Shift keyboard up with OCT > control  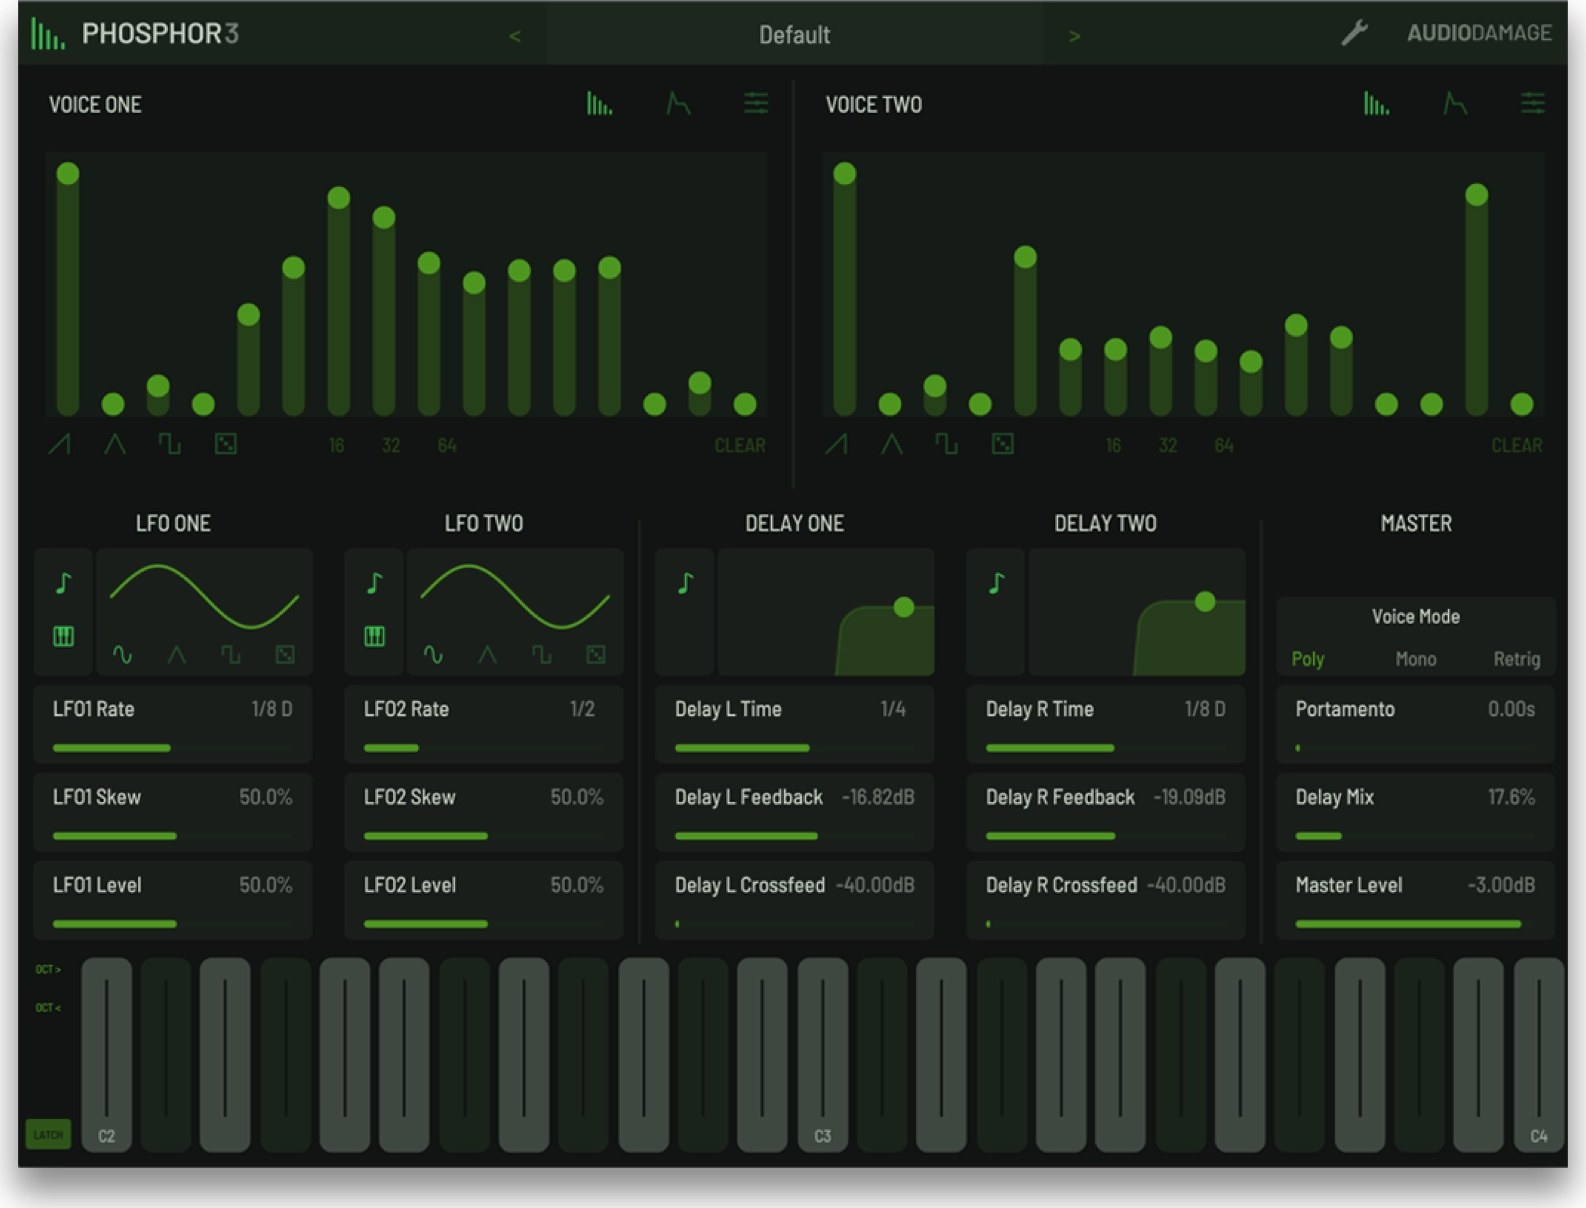pyautogui.click(x=48, y=969)
